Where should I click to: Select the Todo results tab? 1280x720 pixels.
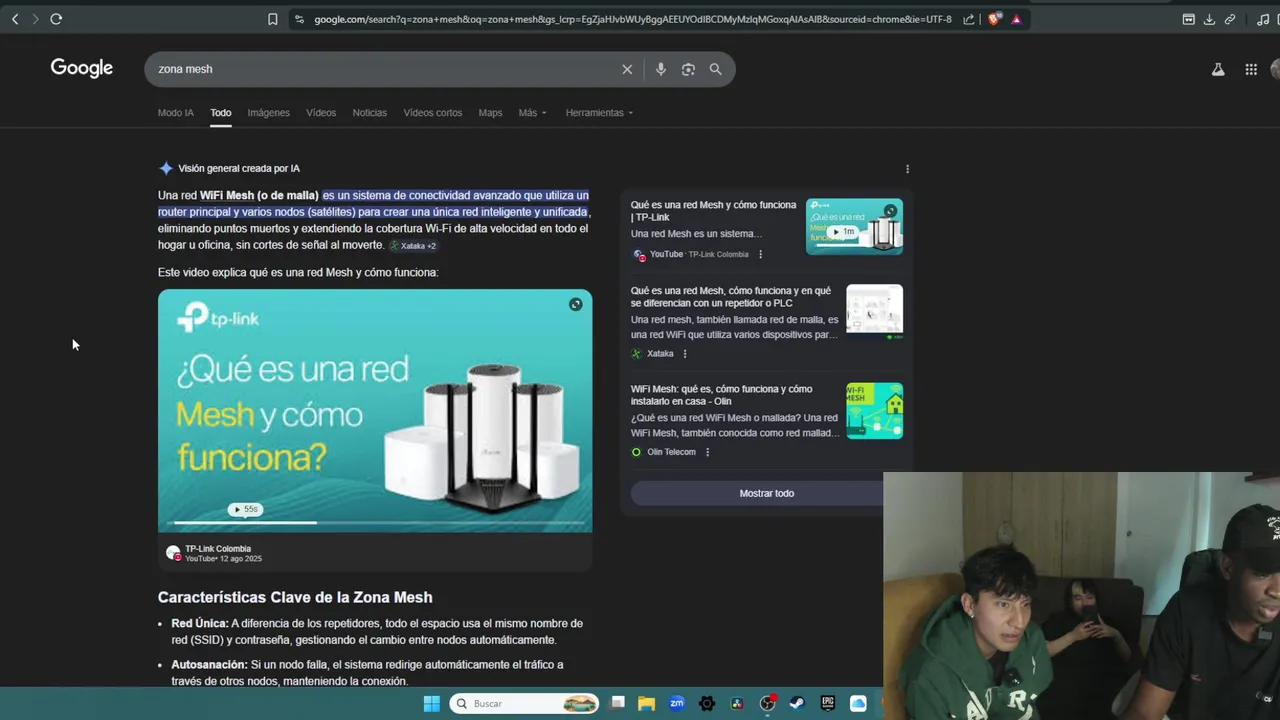(x=221, y=113)
